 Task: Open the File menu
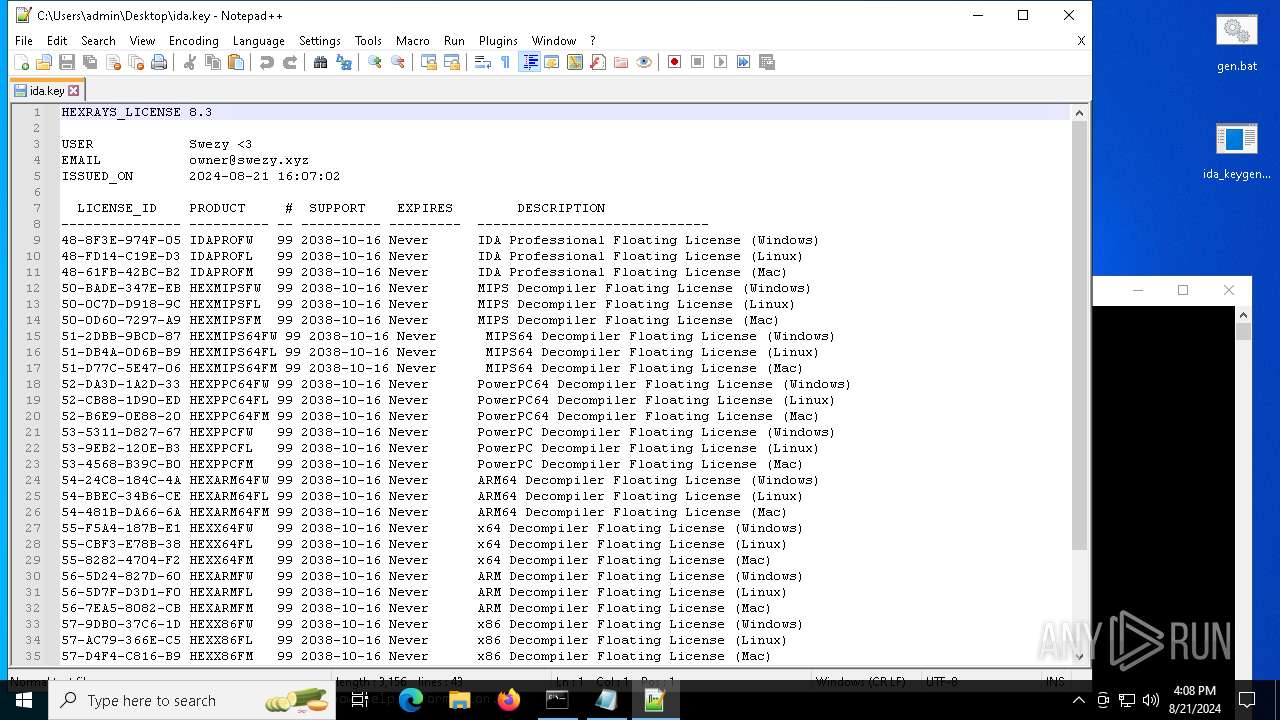pyautogui.click(x=24, y=41)
